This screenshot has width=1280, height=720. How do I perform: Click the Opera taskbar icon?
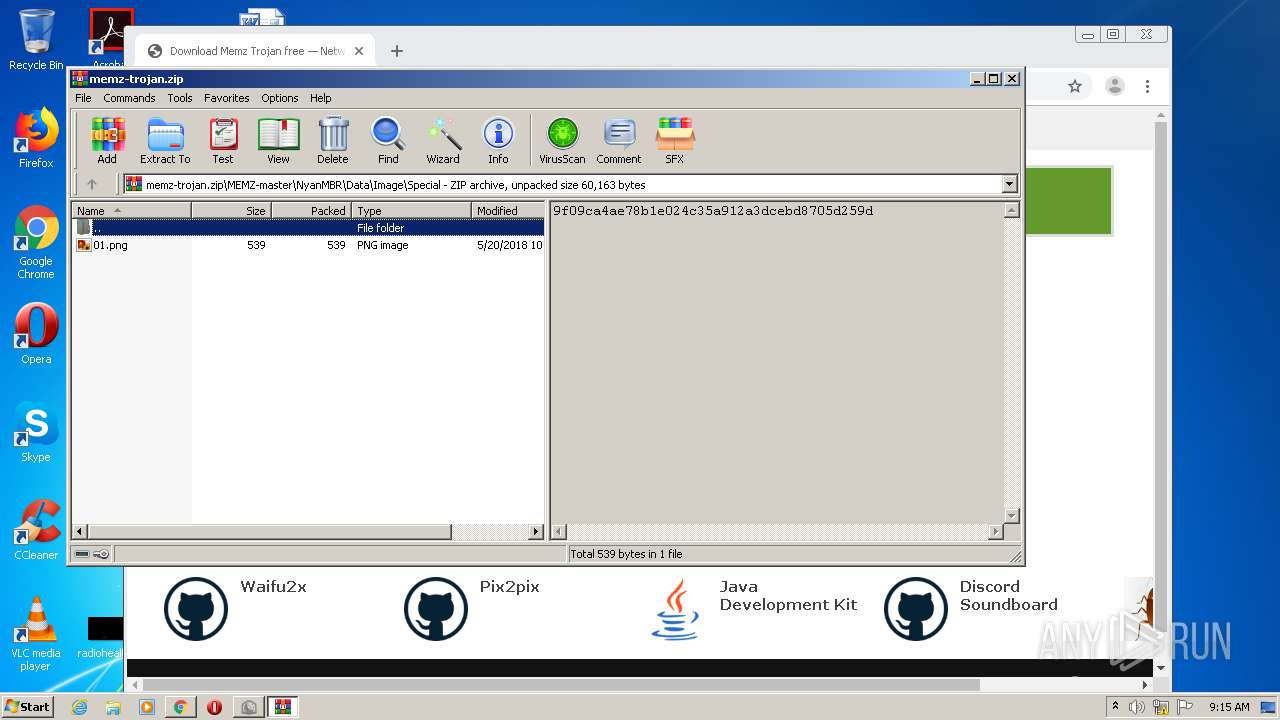pos(214,707)
